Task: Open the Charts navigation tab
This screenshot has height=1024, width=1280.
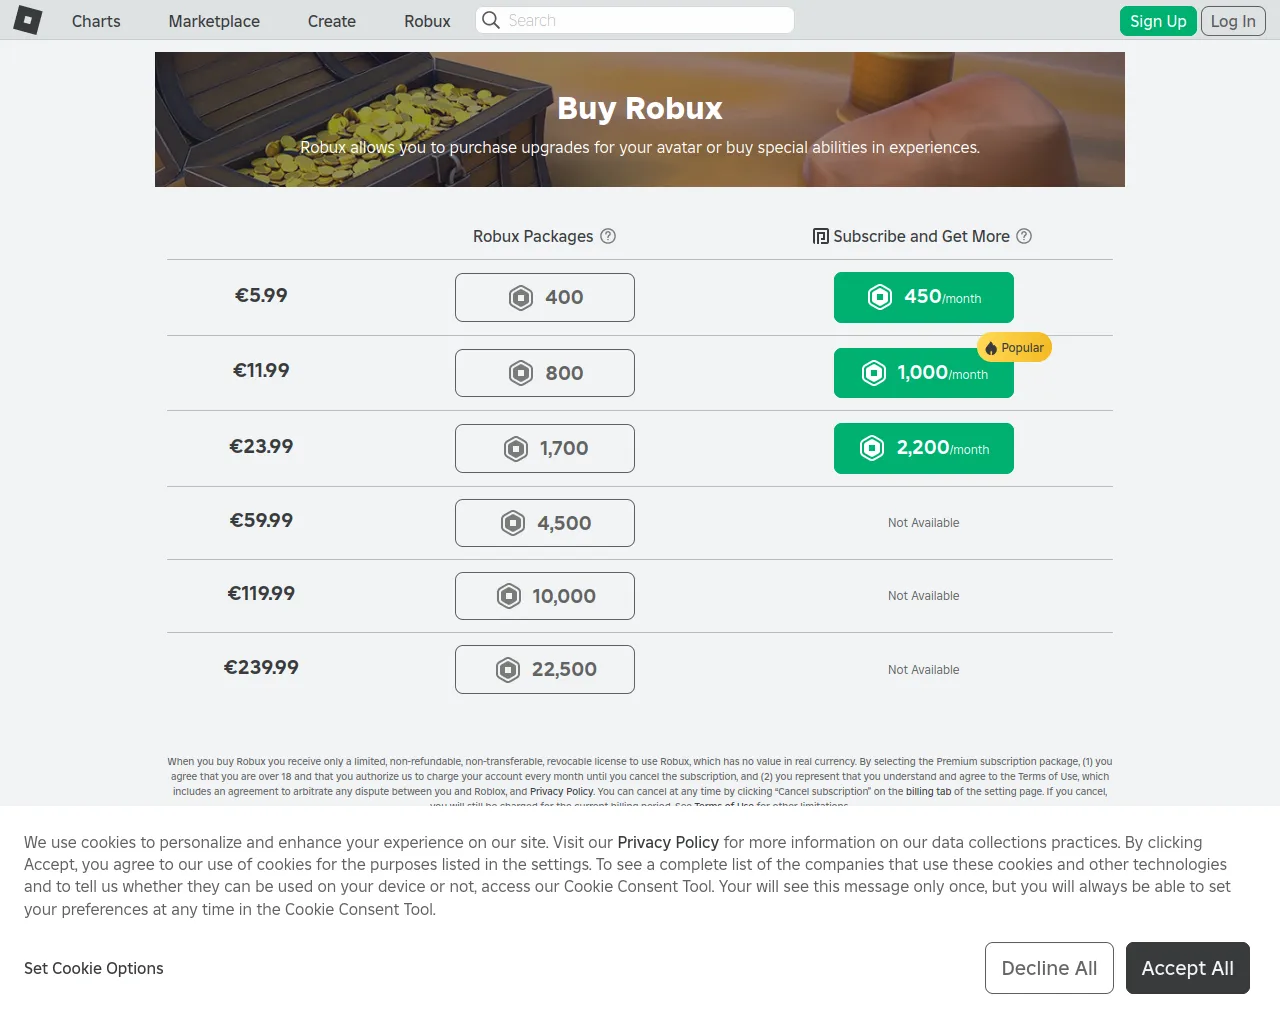Action: [96, 21]
